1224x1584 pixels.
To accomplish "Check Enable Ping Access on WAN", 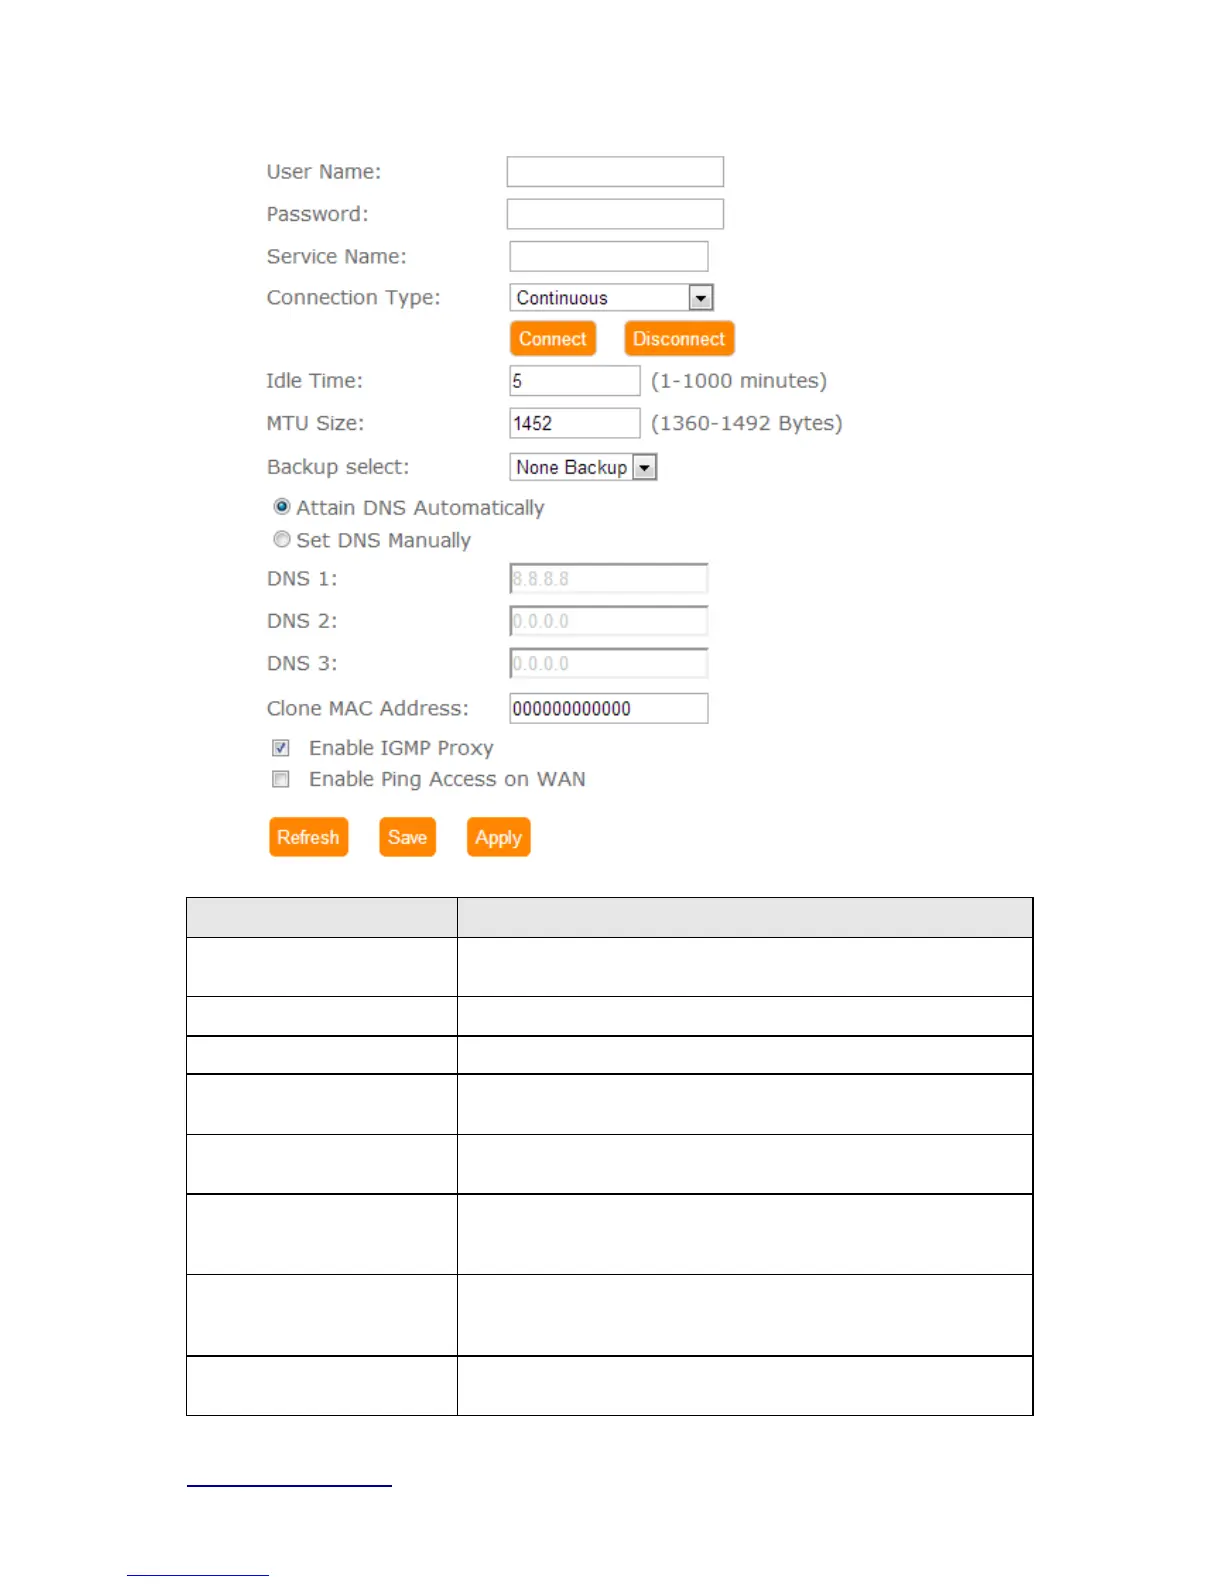I will (x=281, y=779).
